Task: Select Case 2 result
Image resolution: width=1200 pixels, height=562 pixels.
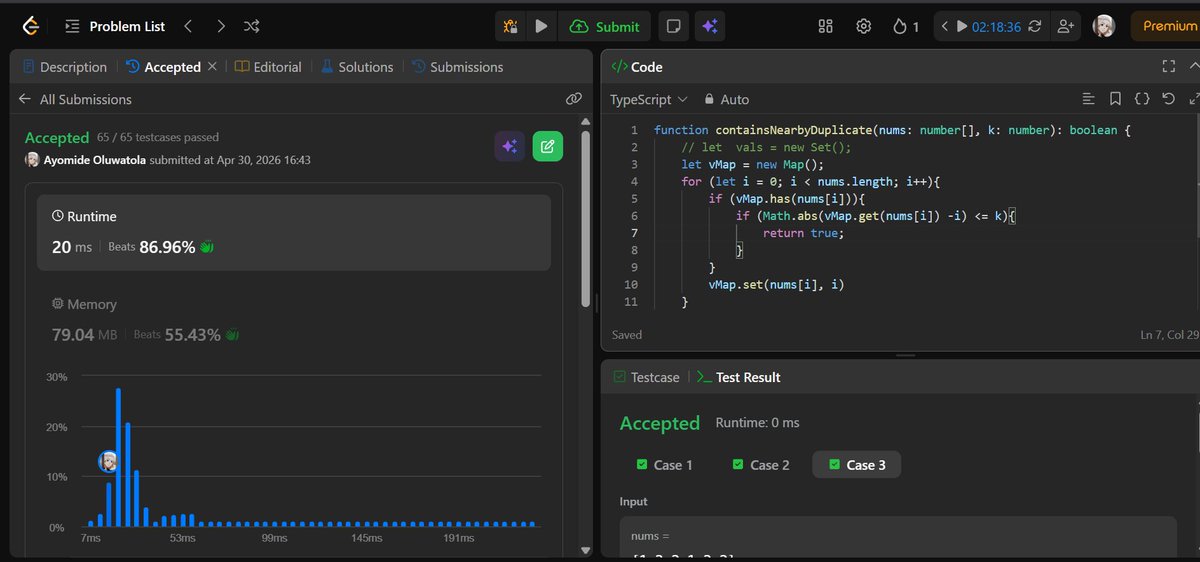Action: pyautogui.click(x=761, y=465)
